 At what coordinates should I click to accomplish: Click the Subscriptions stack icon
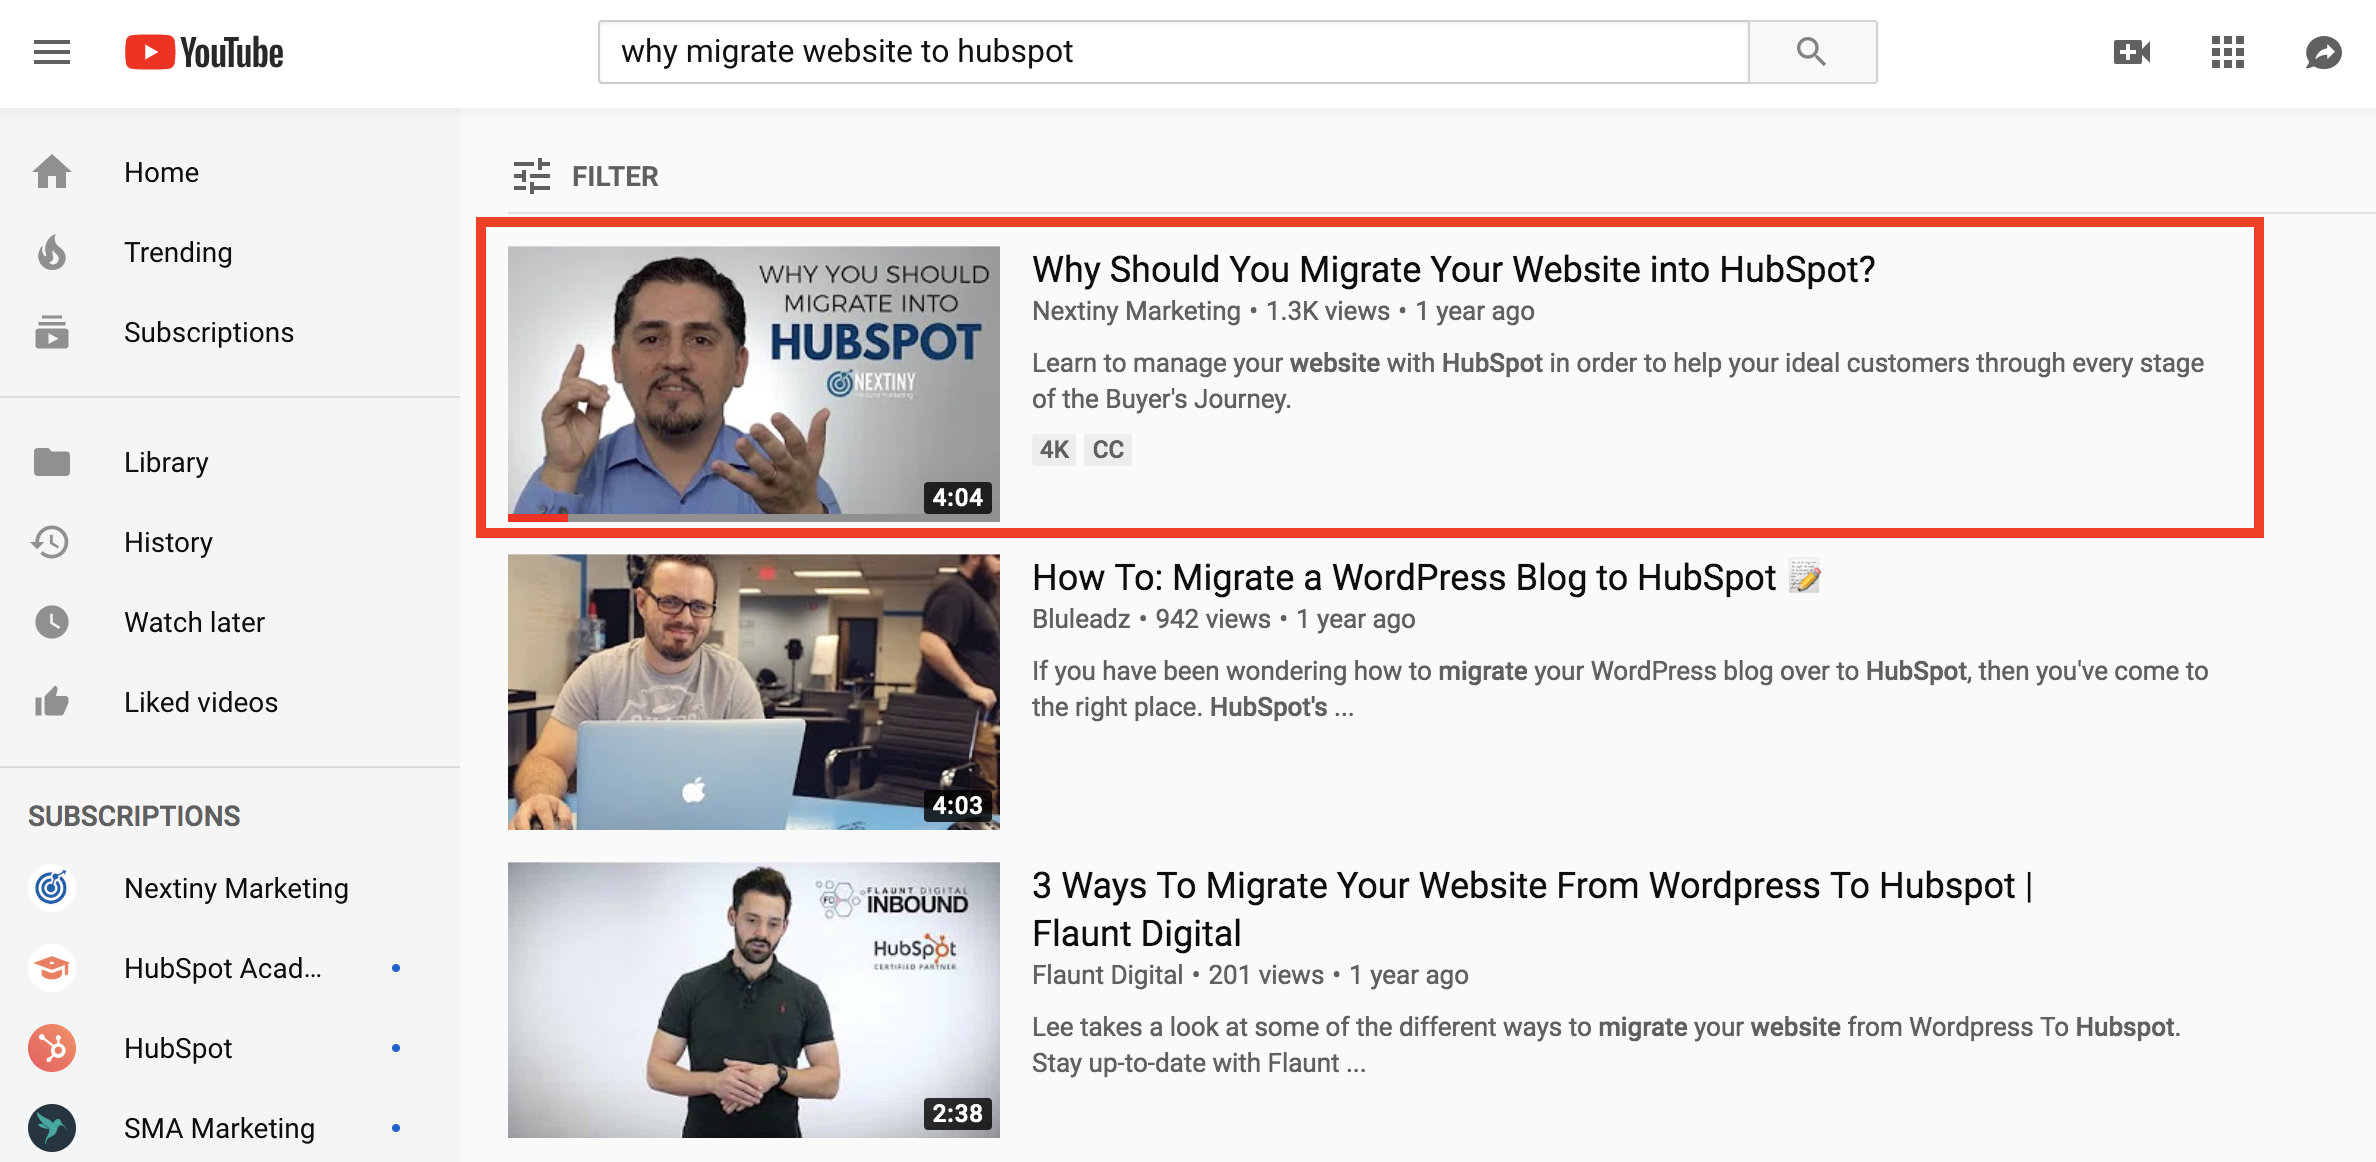tap(52, 332)
